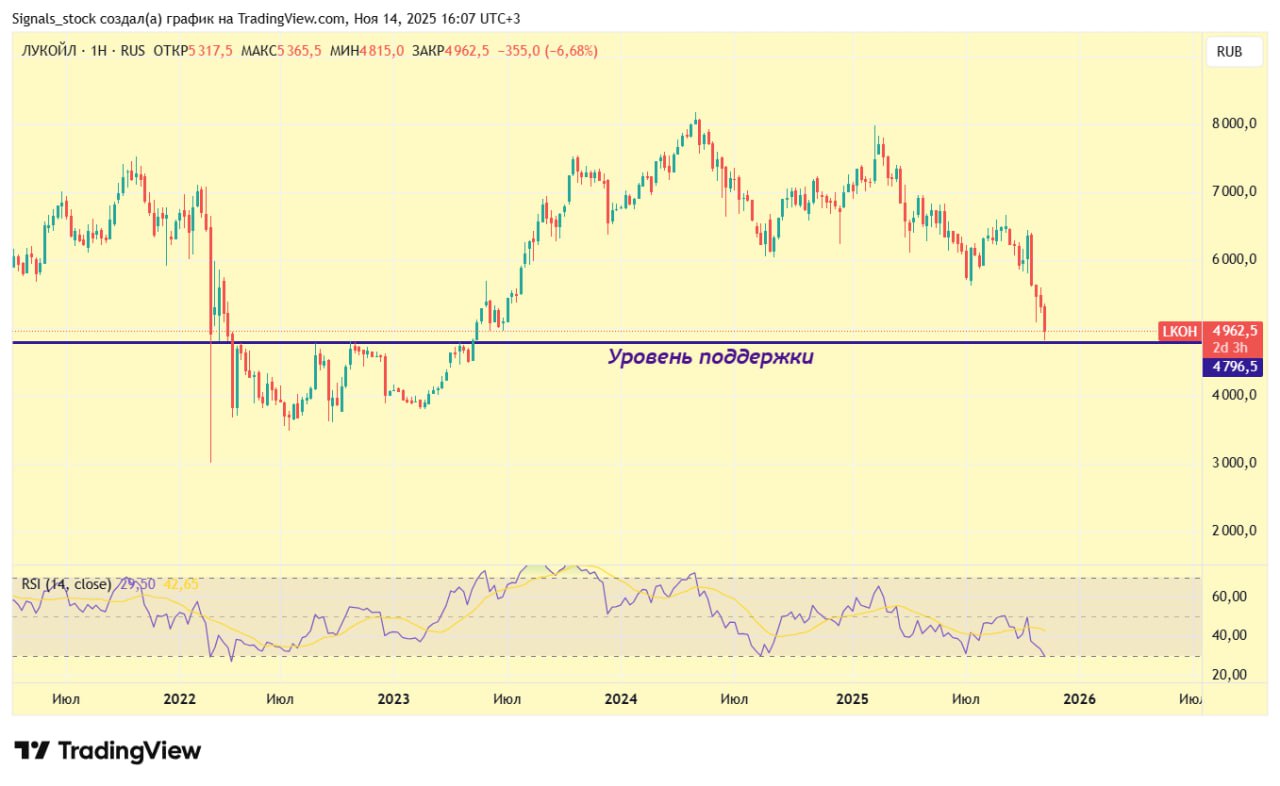Click the ЗАКР 4962,5 closing value in legend
The image size is (1280, 786).
click(x=449, y=51)
